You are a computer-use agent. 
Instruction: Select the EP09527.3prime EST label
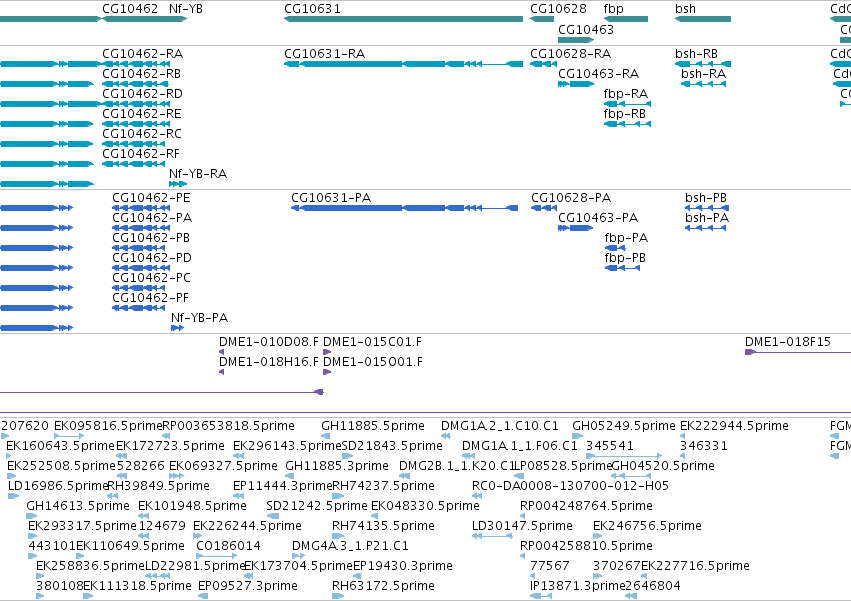click(x=247, y=586)
